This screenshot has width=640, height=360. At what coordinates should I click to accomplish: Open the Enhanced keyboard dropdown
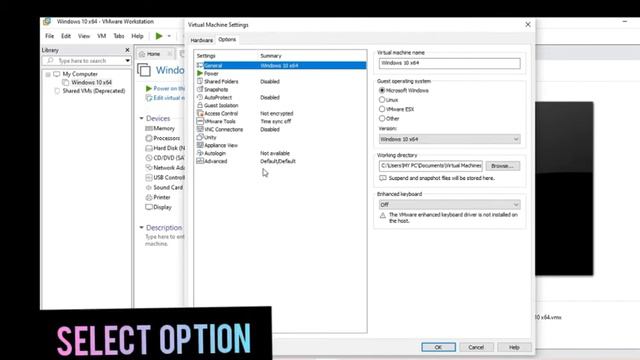pos(449,204)
